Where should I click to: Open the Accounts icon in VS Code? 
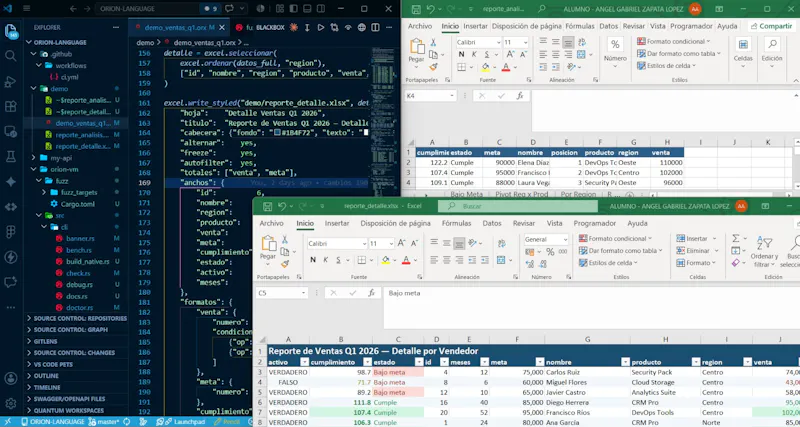pyautogui.click(x=10, y=378)
